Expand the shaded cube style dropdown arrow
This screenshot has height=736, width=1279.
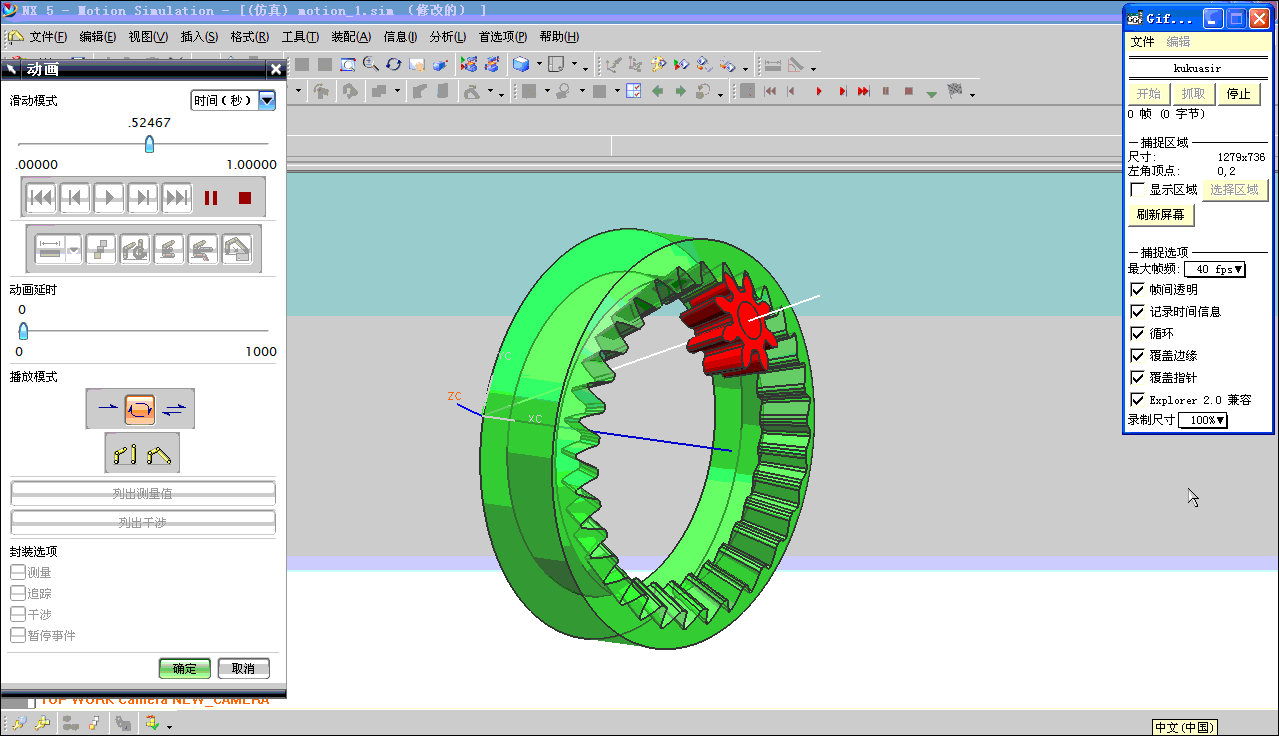pyautogui.click(x=539, y=65)
